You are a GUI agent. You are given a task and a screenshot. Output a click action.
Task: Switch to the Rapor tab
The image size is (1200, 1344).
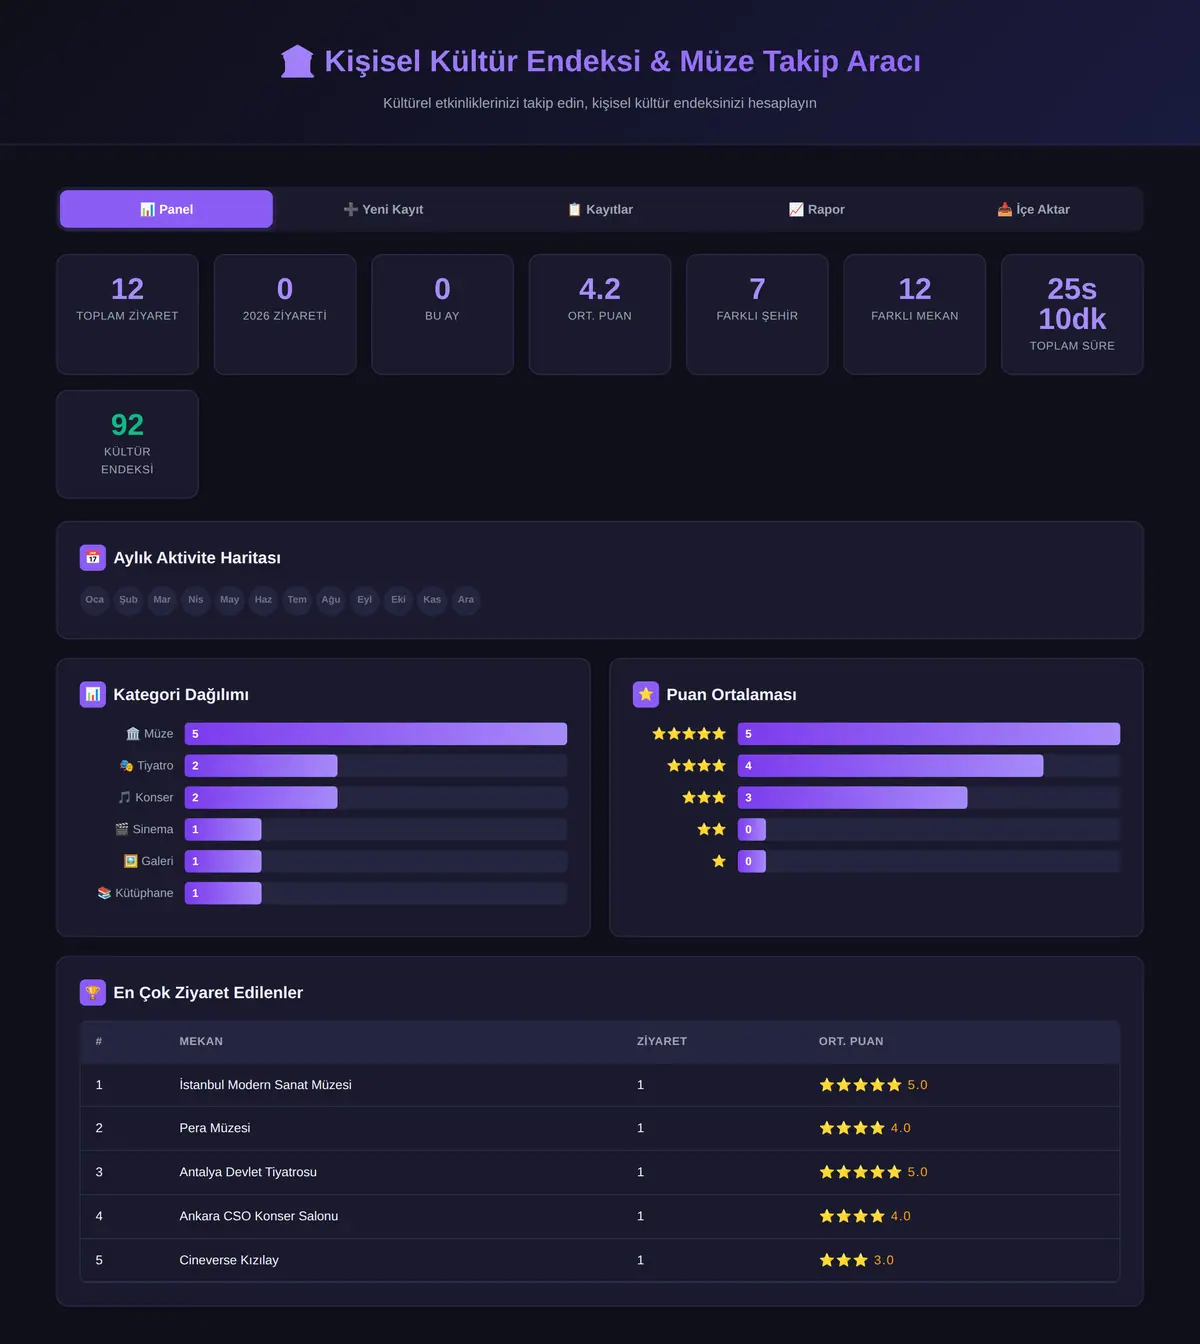pos(817,209)
